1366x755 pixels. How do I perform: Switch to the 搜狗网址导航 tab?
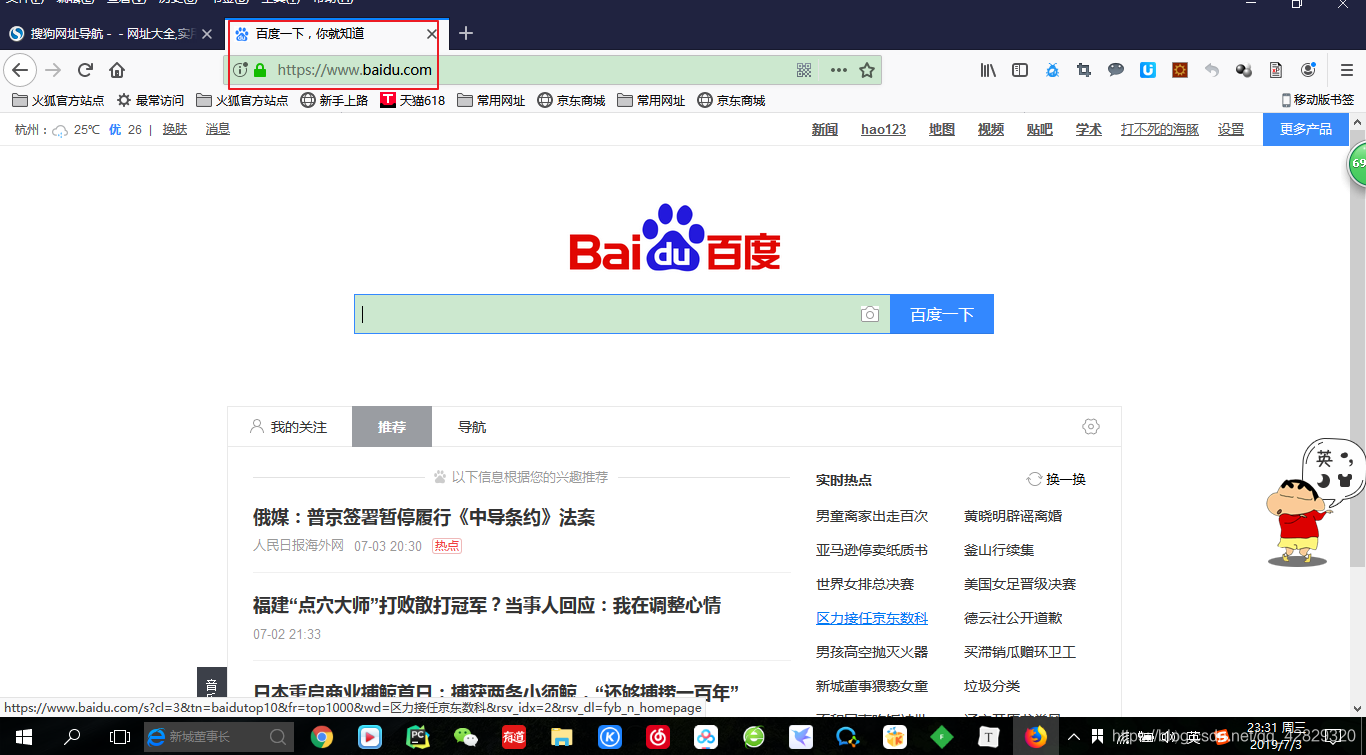click(110, 34)
